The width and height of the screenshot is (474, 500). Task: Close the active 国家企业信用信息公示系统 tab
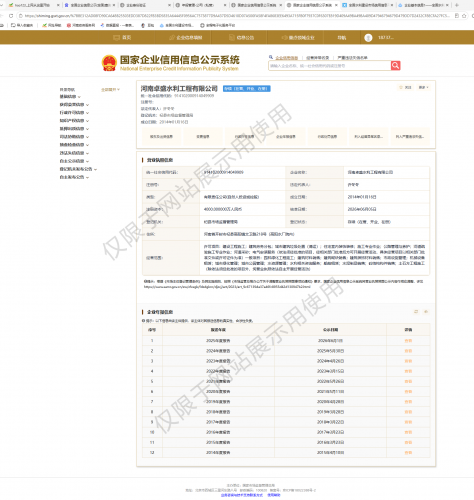click(x=336, y=5)
